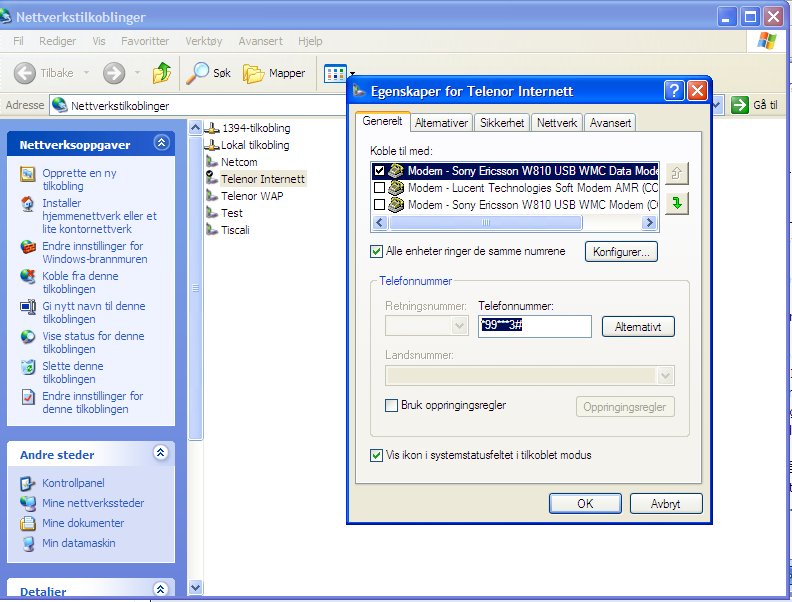Click the connection list scroll-down arrow
The width and height of the screenshot is (792, 602).
(195, 587)
